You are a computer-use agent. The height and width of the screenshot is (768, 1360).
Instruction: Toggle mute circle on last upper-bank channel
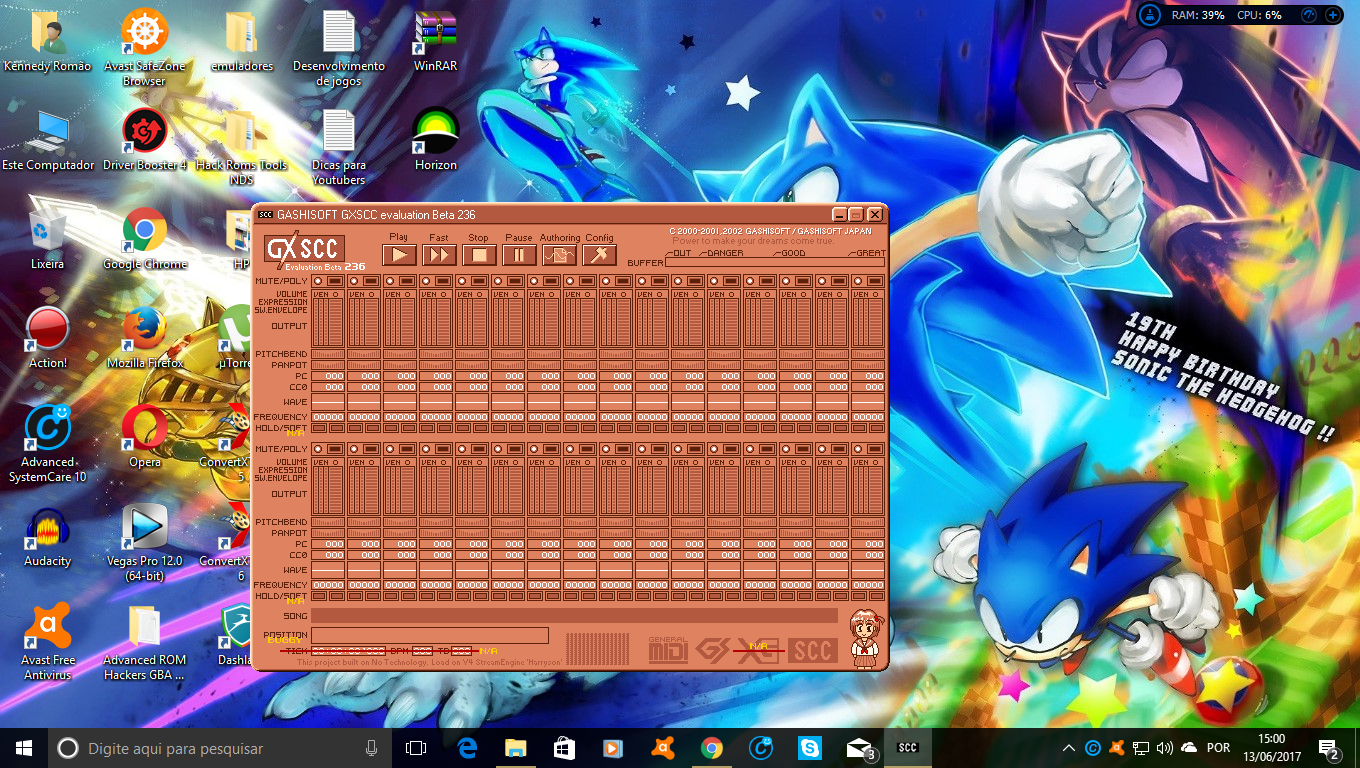[x=859, y=282]
